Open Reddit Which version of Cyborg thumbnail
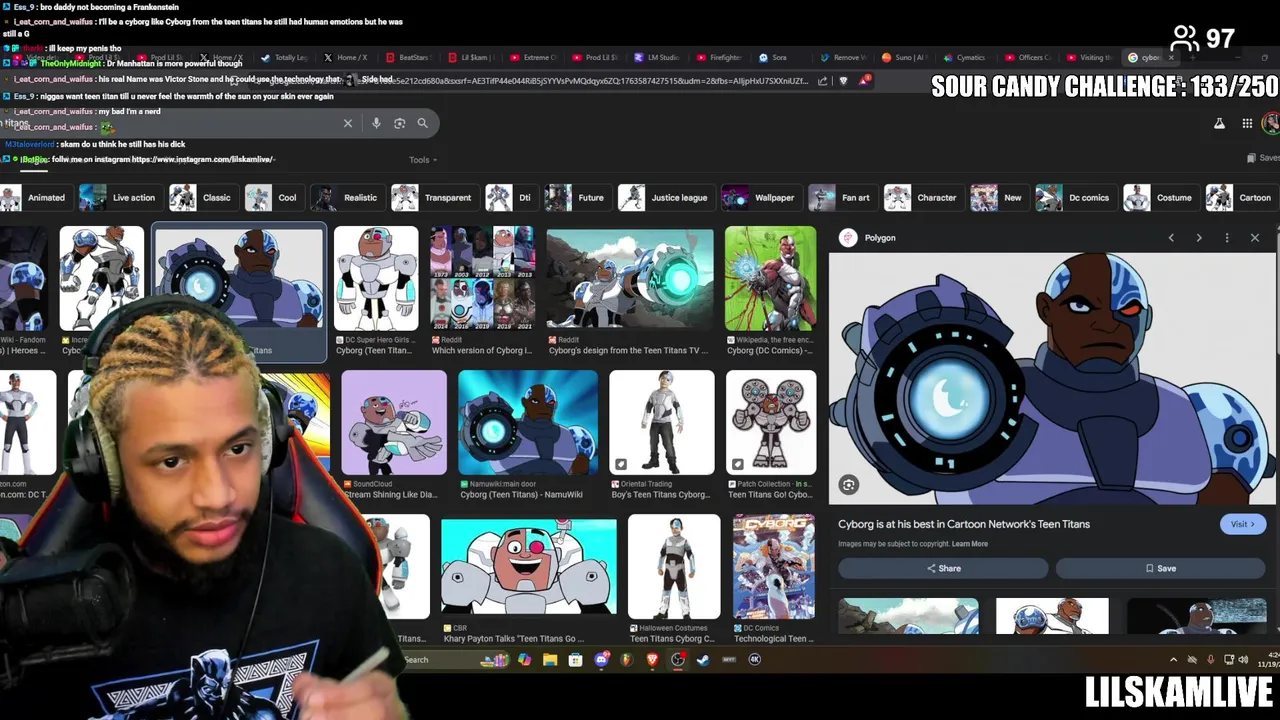 482,278
